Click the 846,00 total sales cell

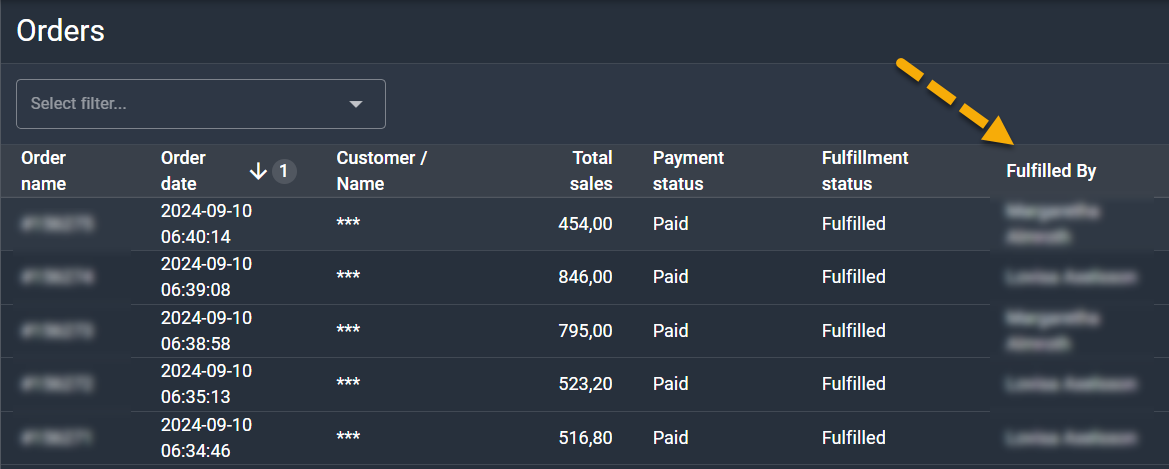click(x=585, y=277)
